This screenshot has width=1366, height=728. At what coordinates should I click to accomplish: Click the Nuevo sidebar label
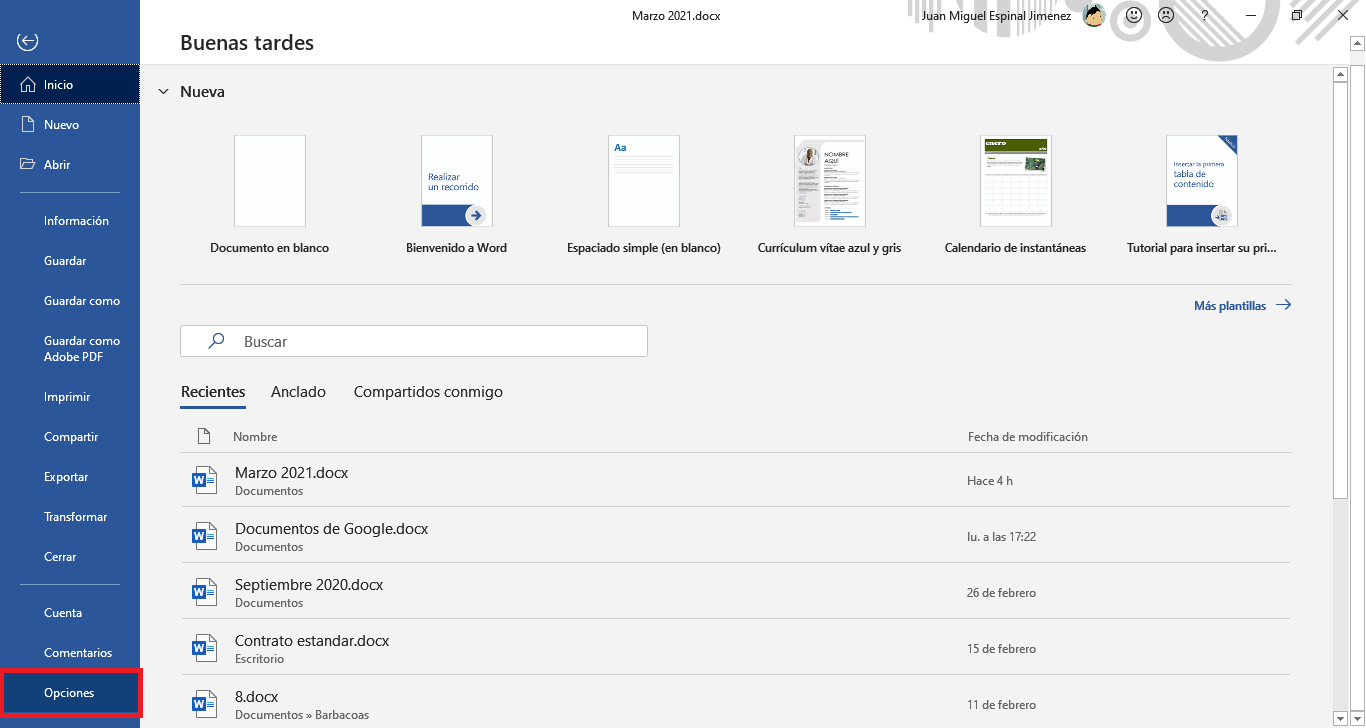point(61,125)
